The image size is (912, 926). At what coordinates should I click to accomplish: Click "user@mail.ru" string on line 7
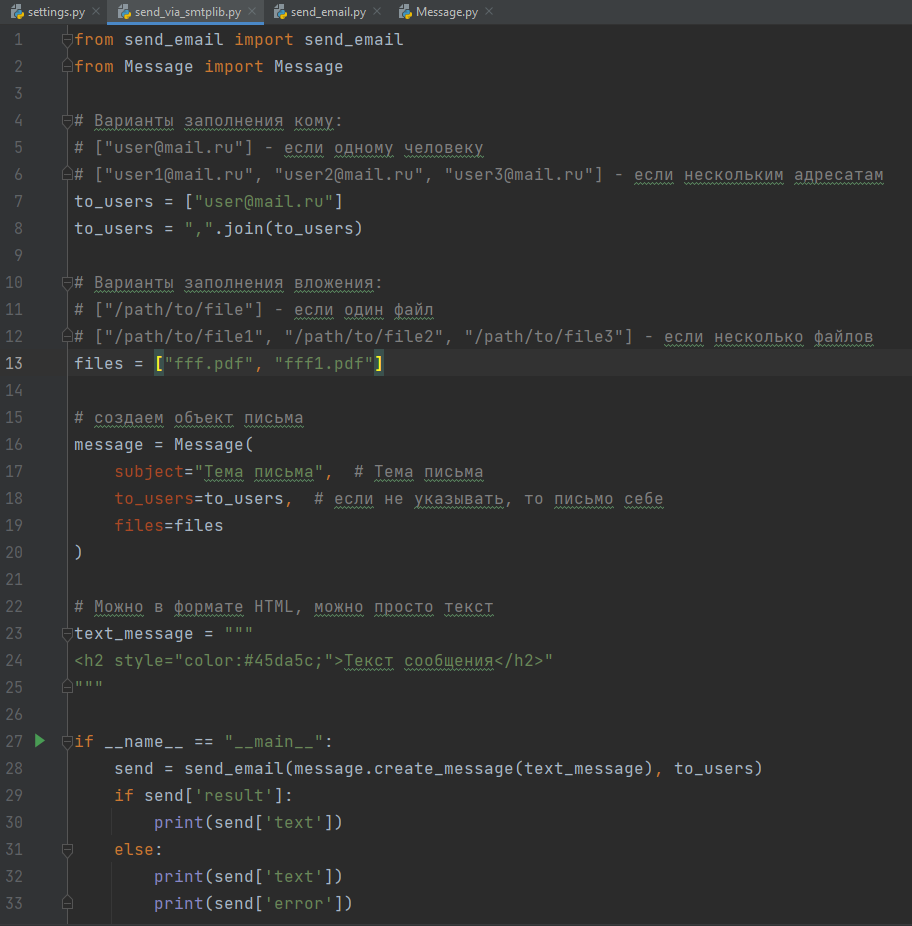pyautogui.click(x=264, y=201)
